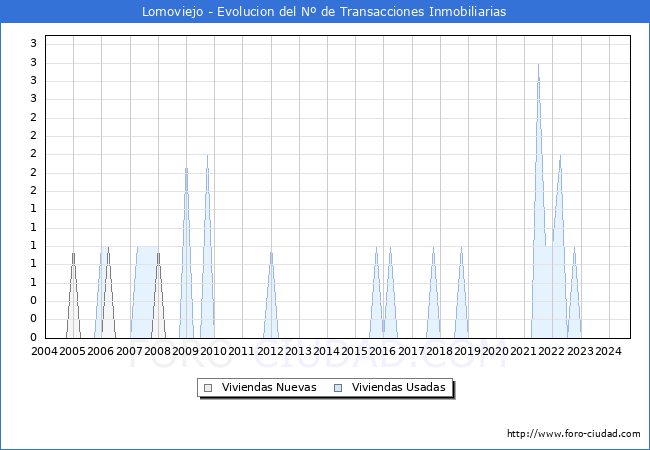The height and width of the screenshot is (450, 650).
Task: Open the foro-ciudad.com link
Action: click(573, 434)
